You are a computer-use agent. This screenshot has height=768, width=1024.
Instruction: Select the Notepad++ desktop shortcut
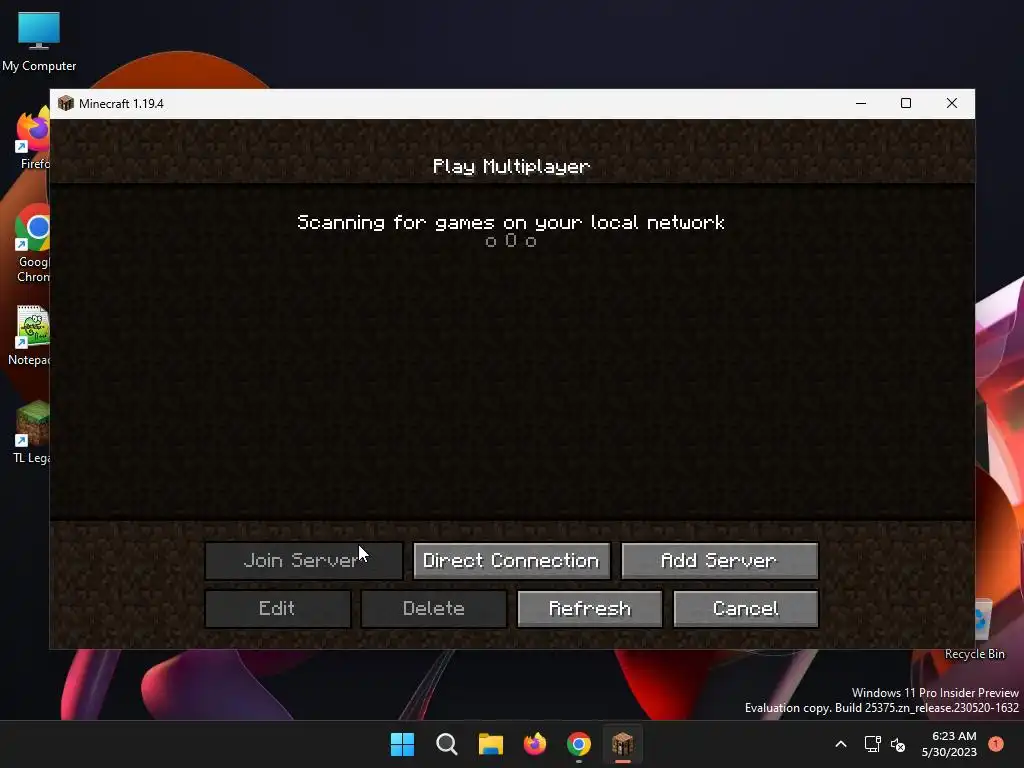pyautogui.click(x=31, y=335)
